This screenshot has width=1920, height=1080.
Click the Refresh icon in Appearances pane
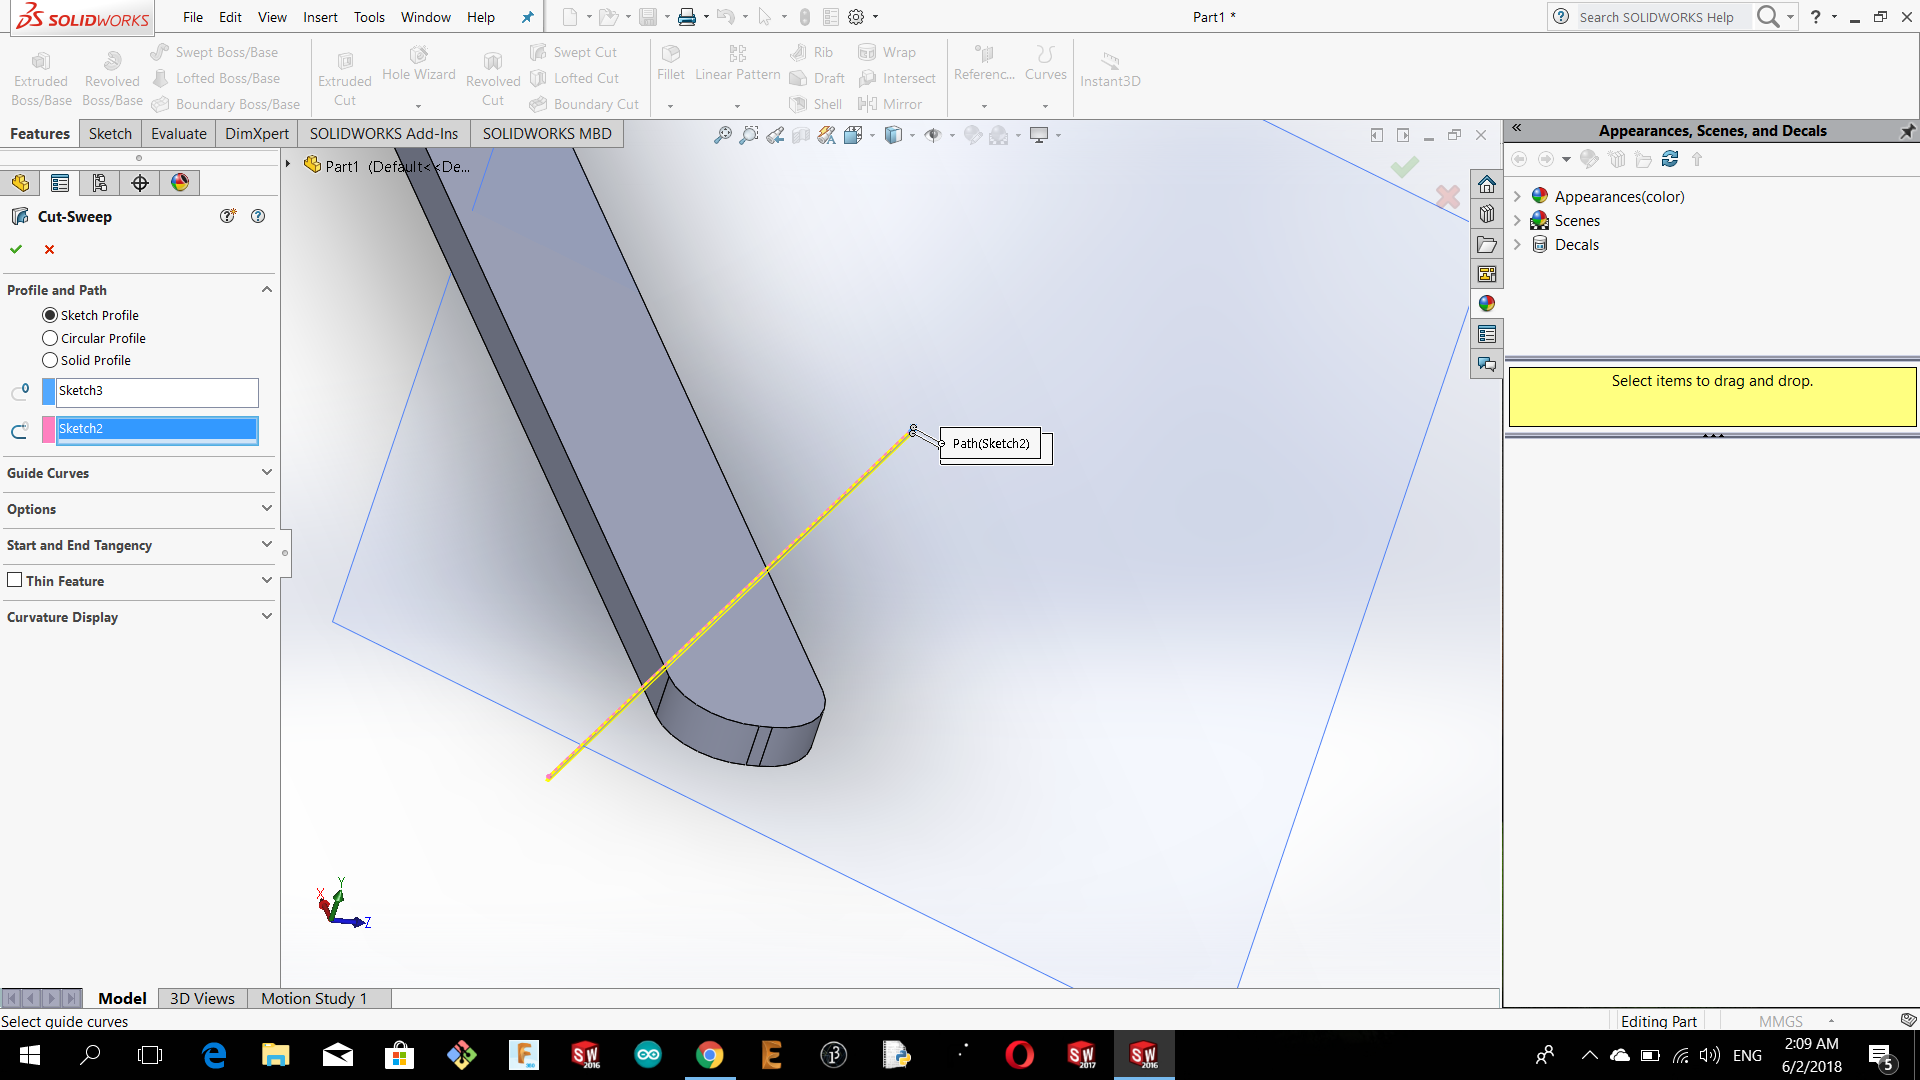[x=1670, y=159]
